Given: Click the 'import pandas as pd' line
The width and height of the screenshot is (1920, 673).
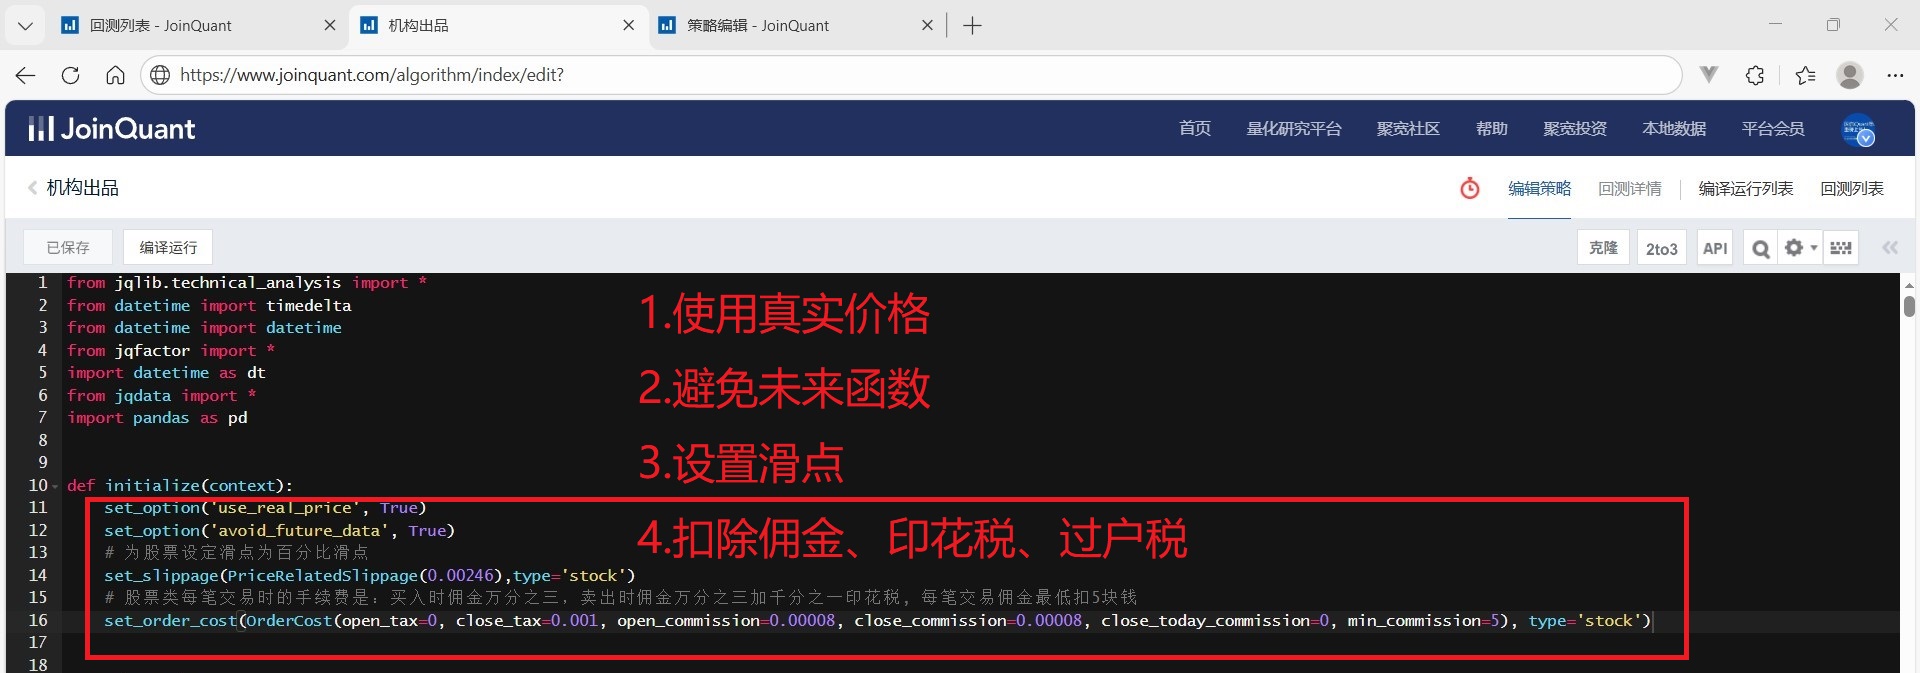Looking at the screenshot, I should coord(157,418).
